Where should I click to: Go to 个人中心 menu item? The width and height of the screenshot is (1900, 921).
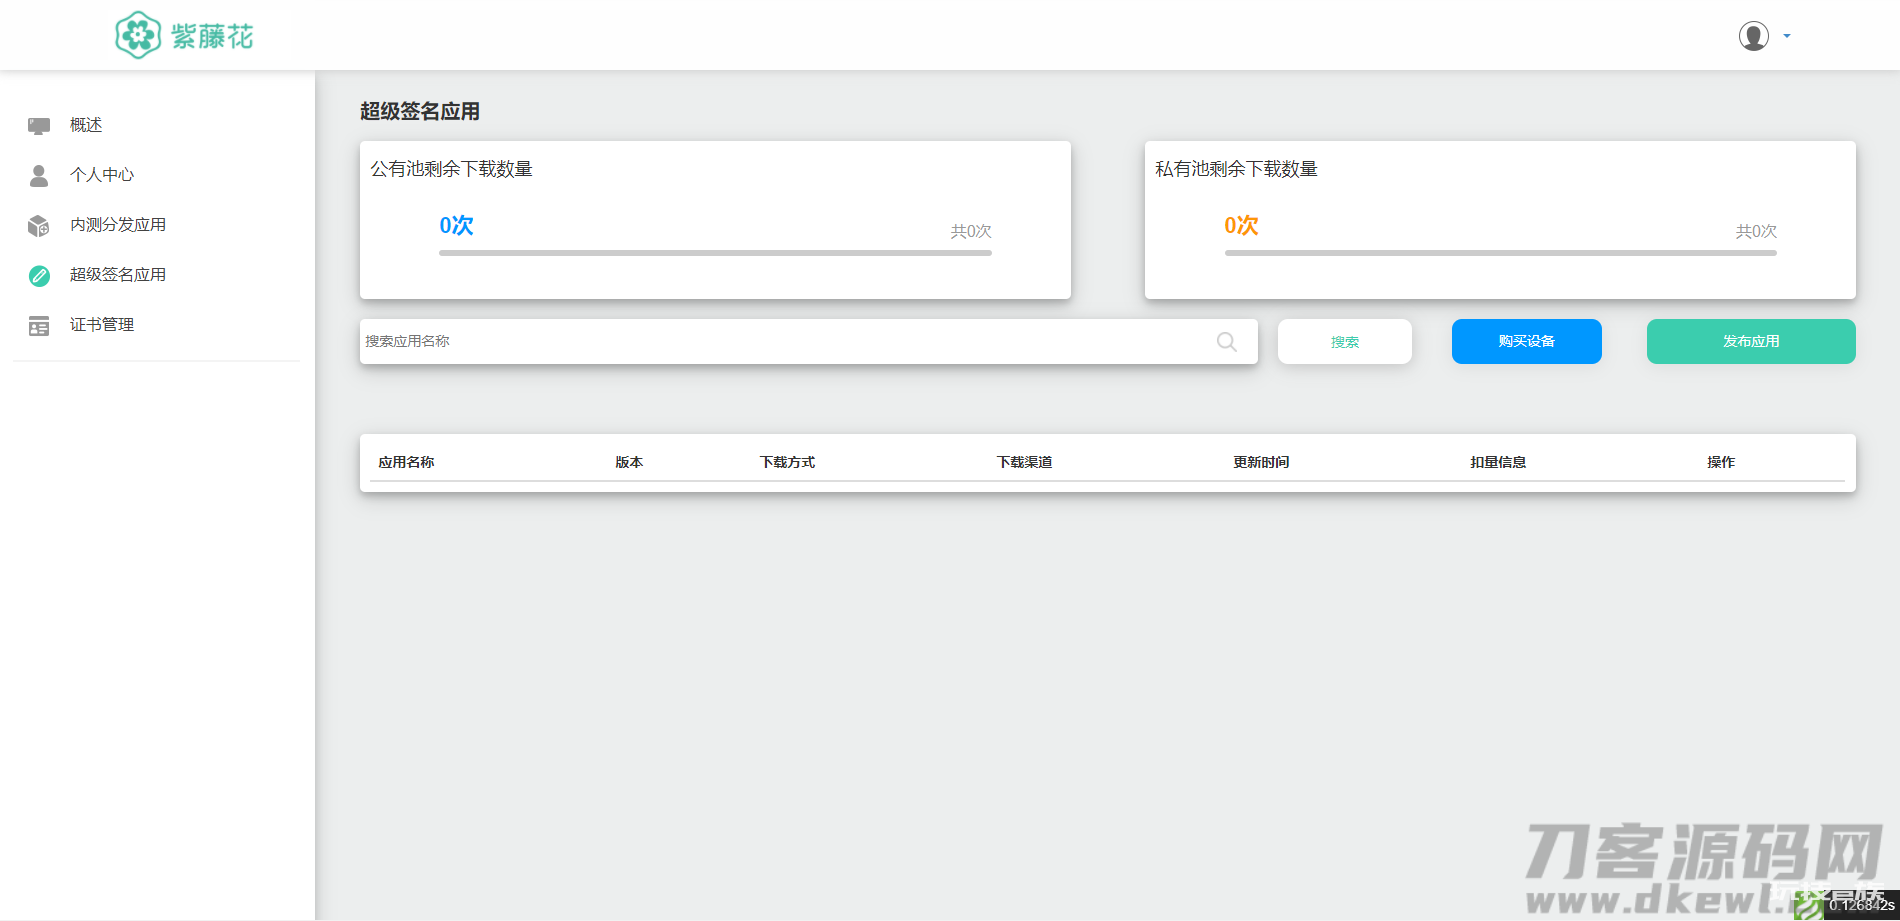[x=102, y=175]
